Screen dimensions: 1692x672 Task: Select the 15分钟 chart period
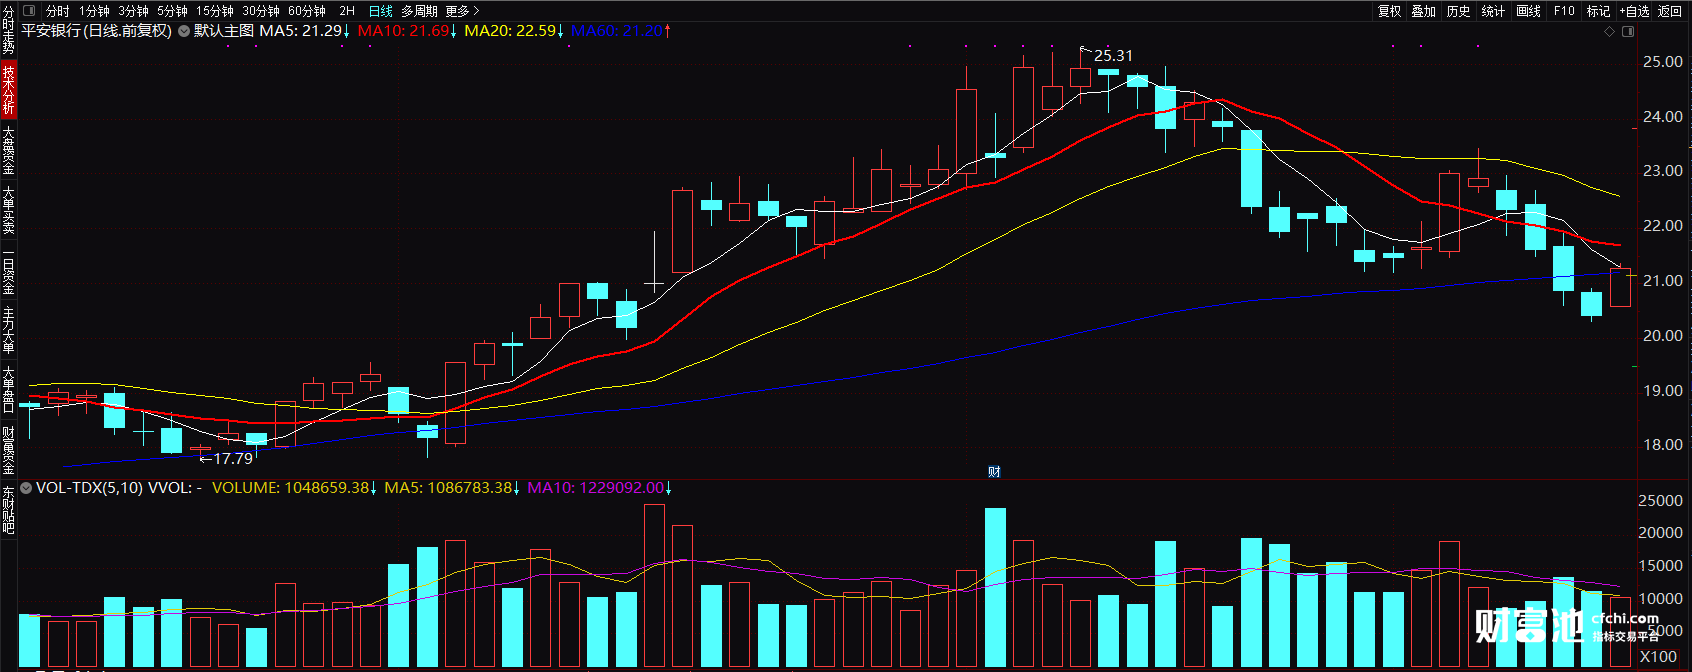tap(214, 11)
